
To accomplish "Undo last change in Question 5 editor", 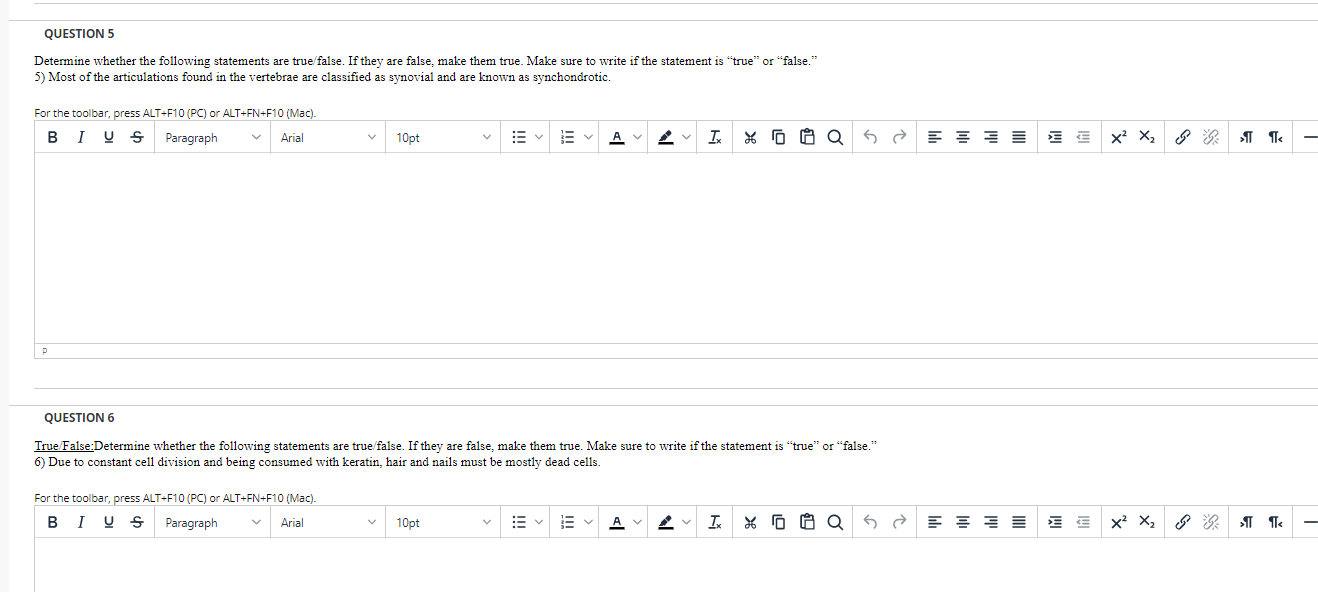I will (x=870, y=138).
